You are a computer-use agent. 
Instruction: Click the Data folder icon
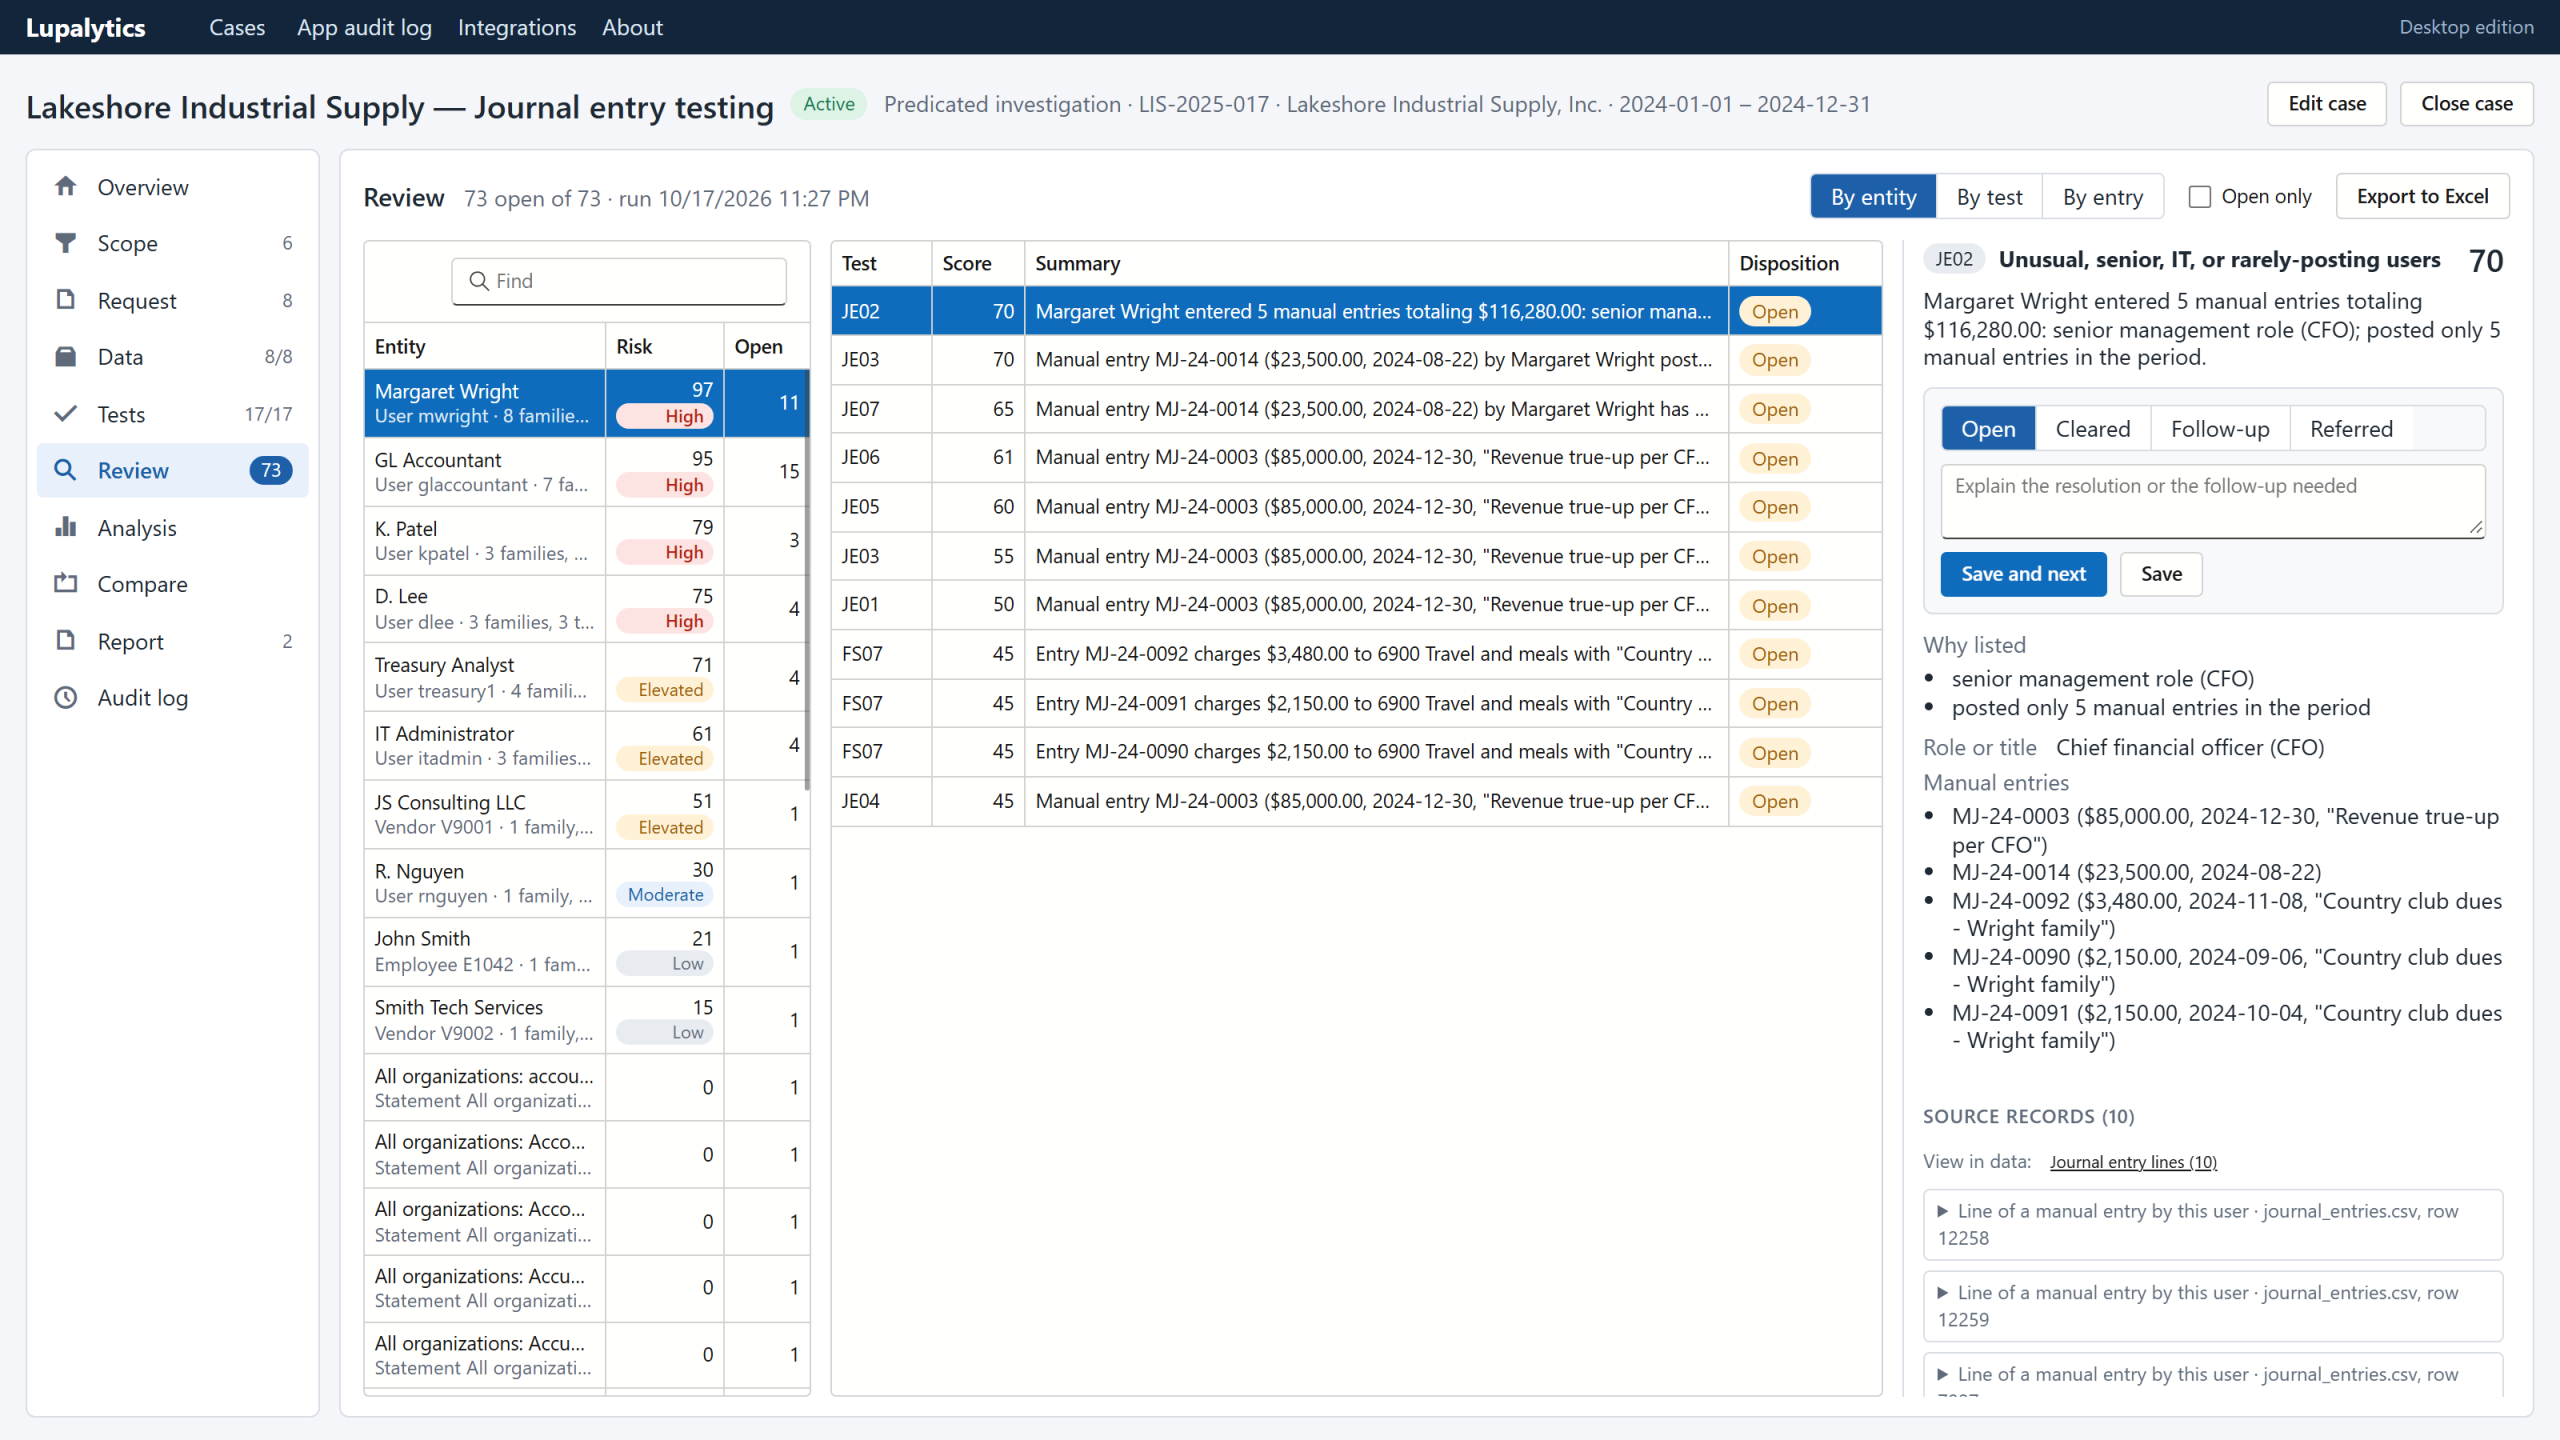coord(66,357)
